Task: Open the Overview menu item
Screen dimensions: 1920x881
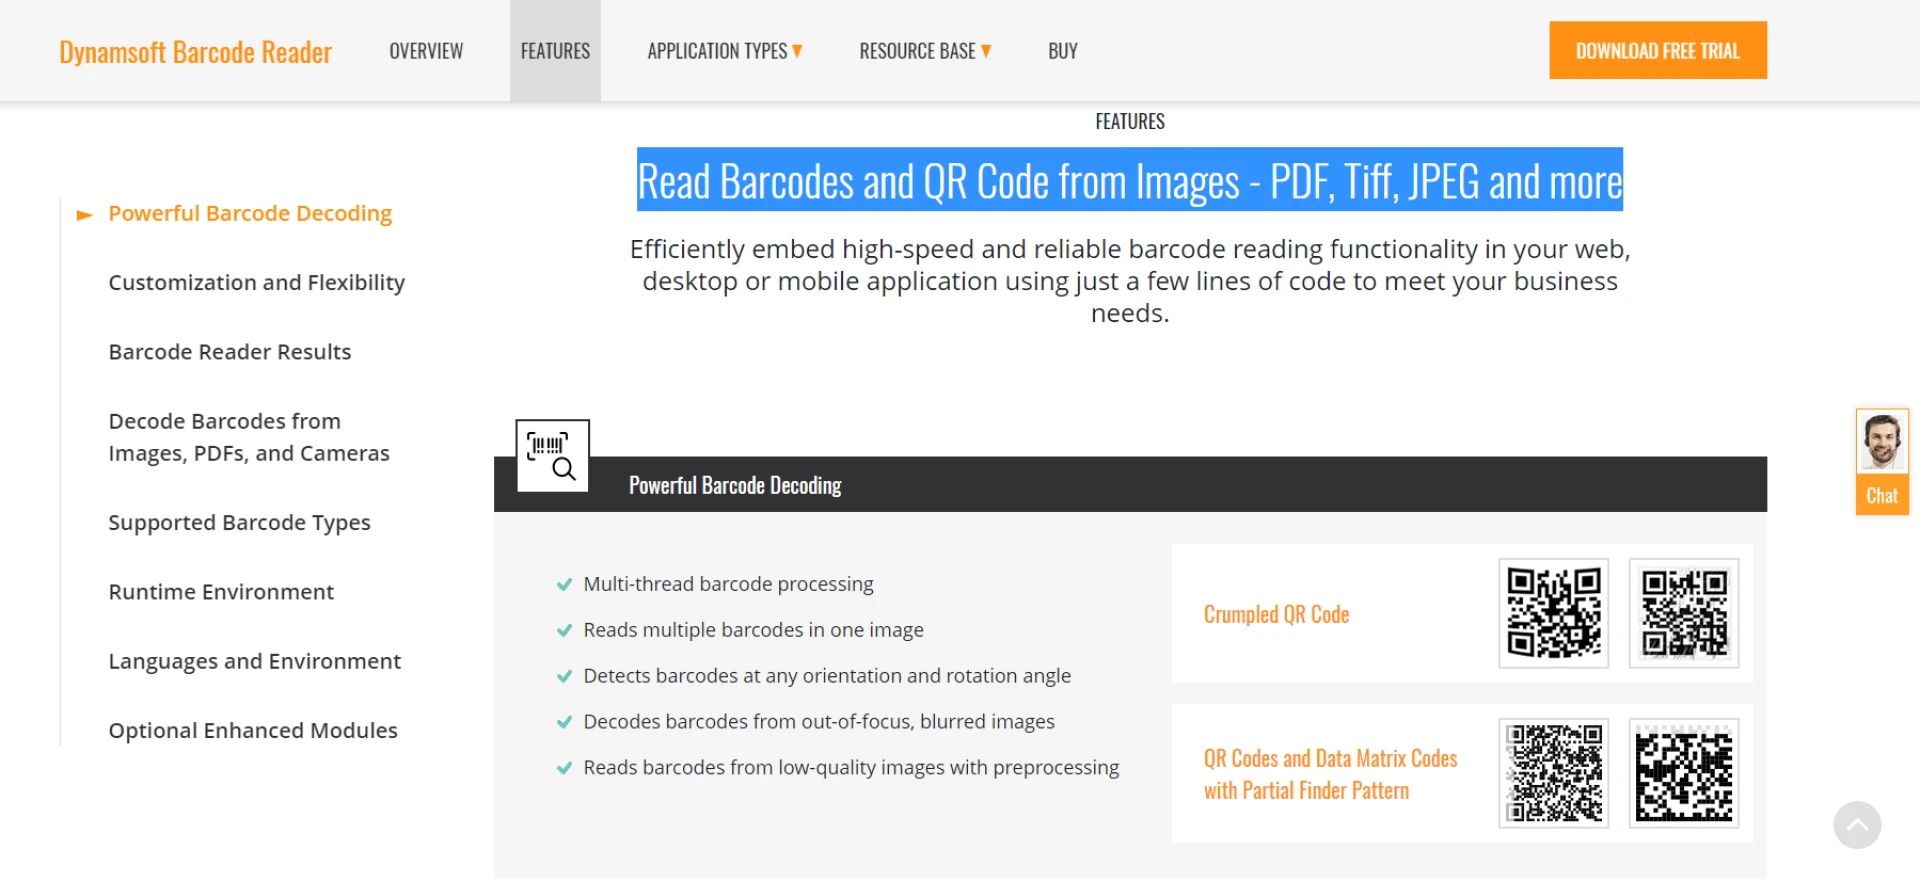Action: tap(426, 51)
